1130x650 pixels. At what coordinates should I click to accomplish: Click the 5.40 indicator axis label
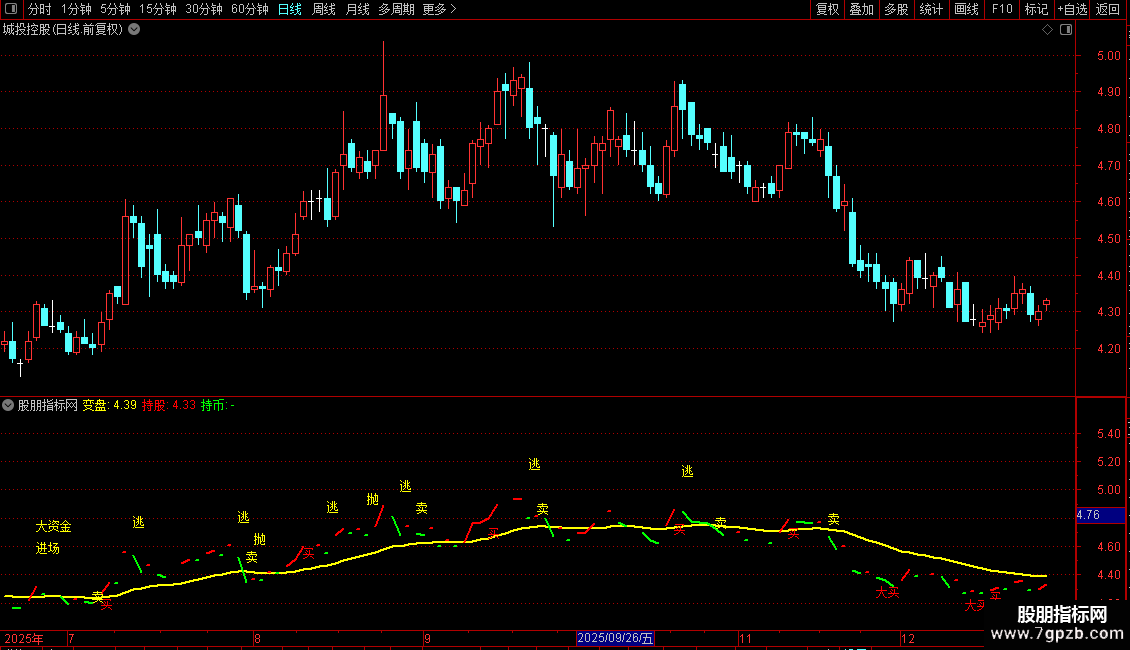1108,434
